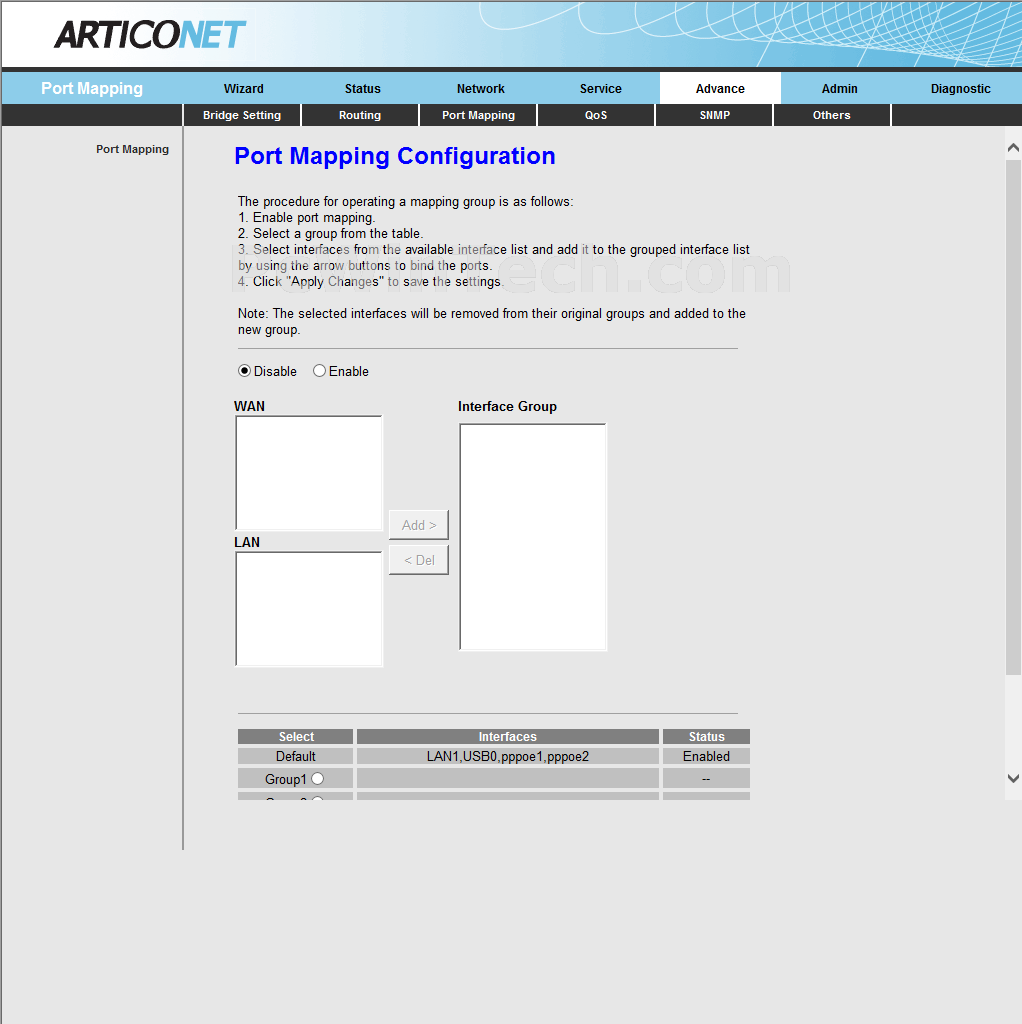Switch to the Network tab

481,88
